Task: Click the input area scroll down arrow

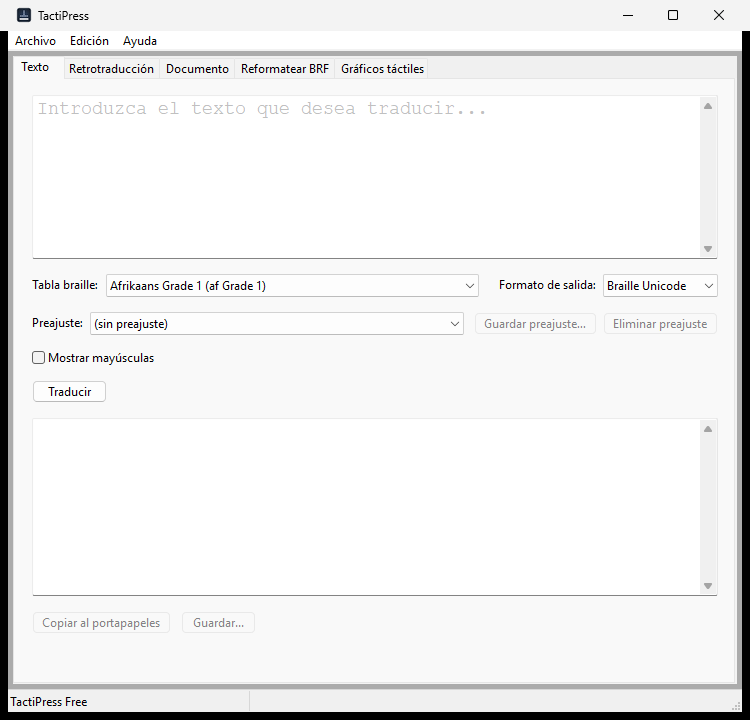Action: 708,249
